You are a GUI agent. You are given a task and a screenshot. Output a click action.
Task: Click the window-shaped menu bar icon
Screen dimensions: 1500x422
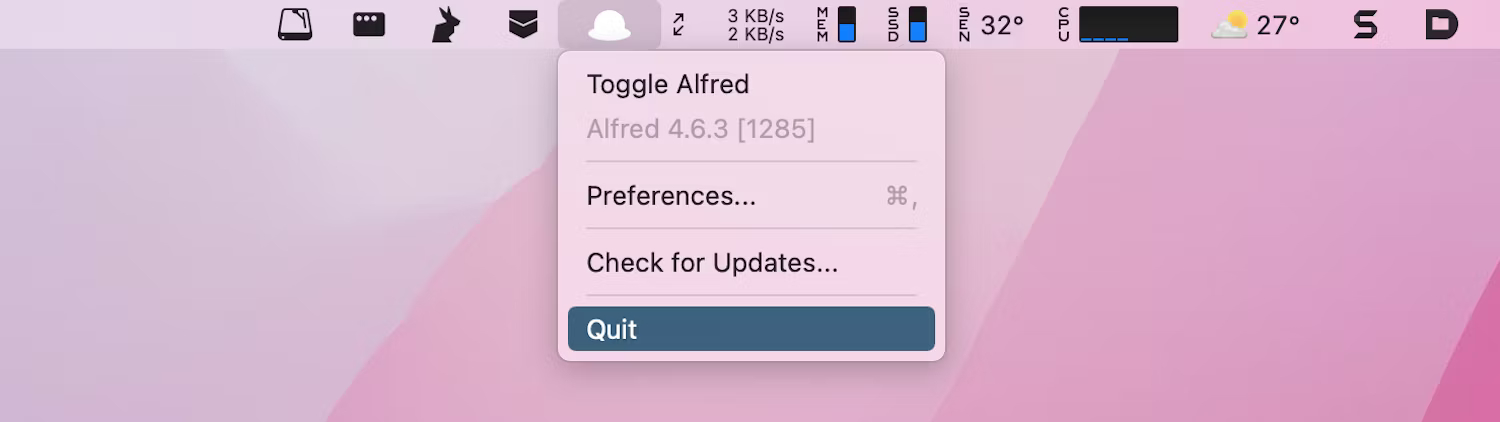click(x=369, y=24)
